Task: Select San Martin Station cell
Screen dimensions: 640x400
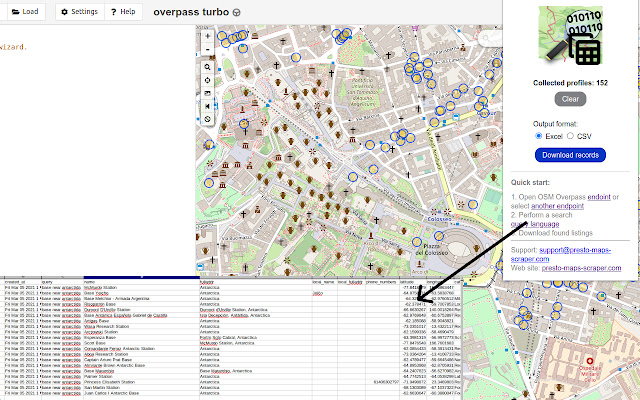Action: coord(142,388)
